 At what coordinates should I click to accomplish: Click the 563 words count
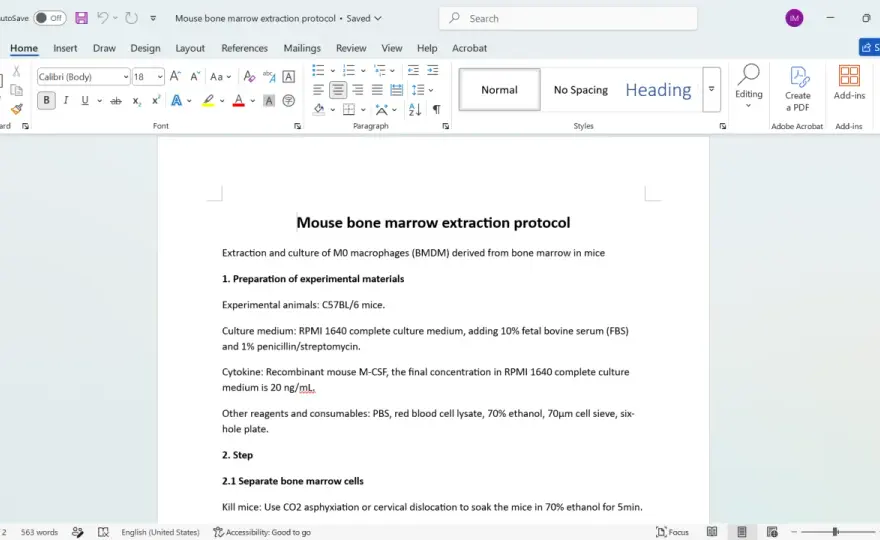(39, 532)
